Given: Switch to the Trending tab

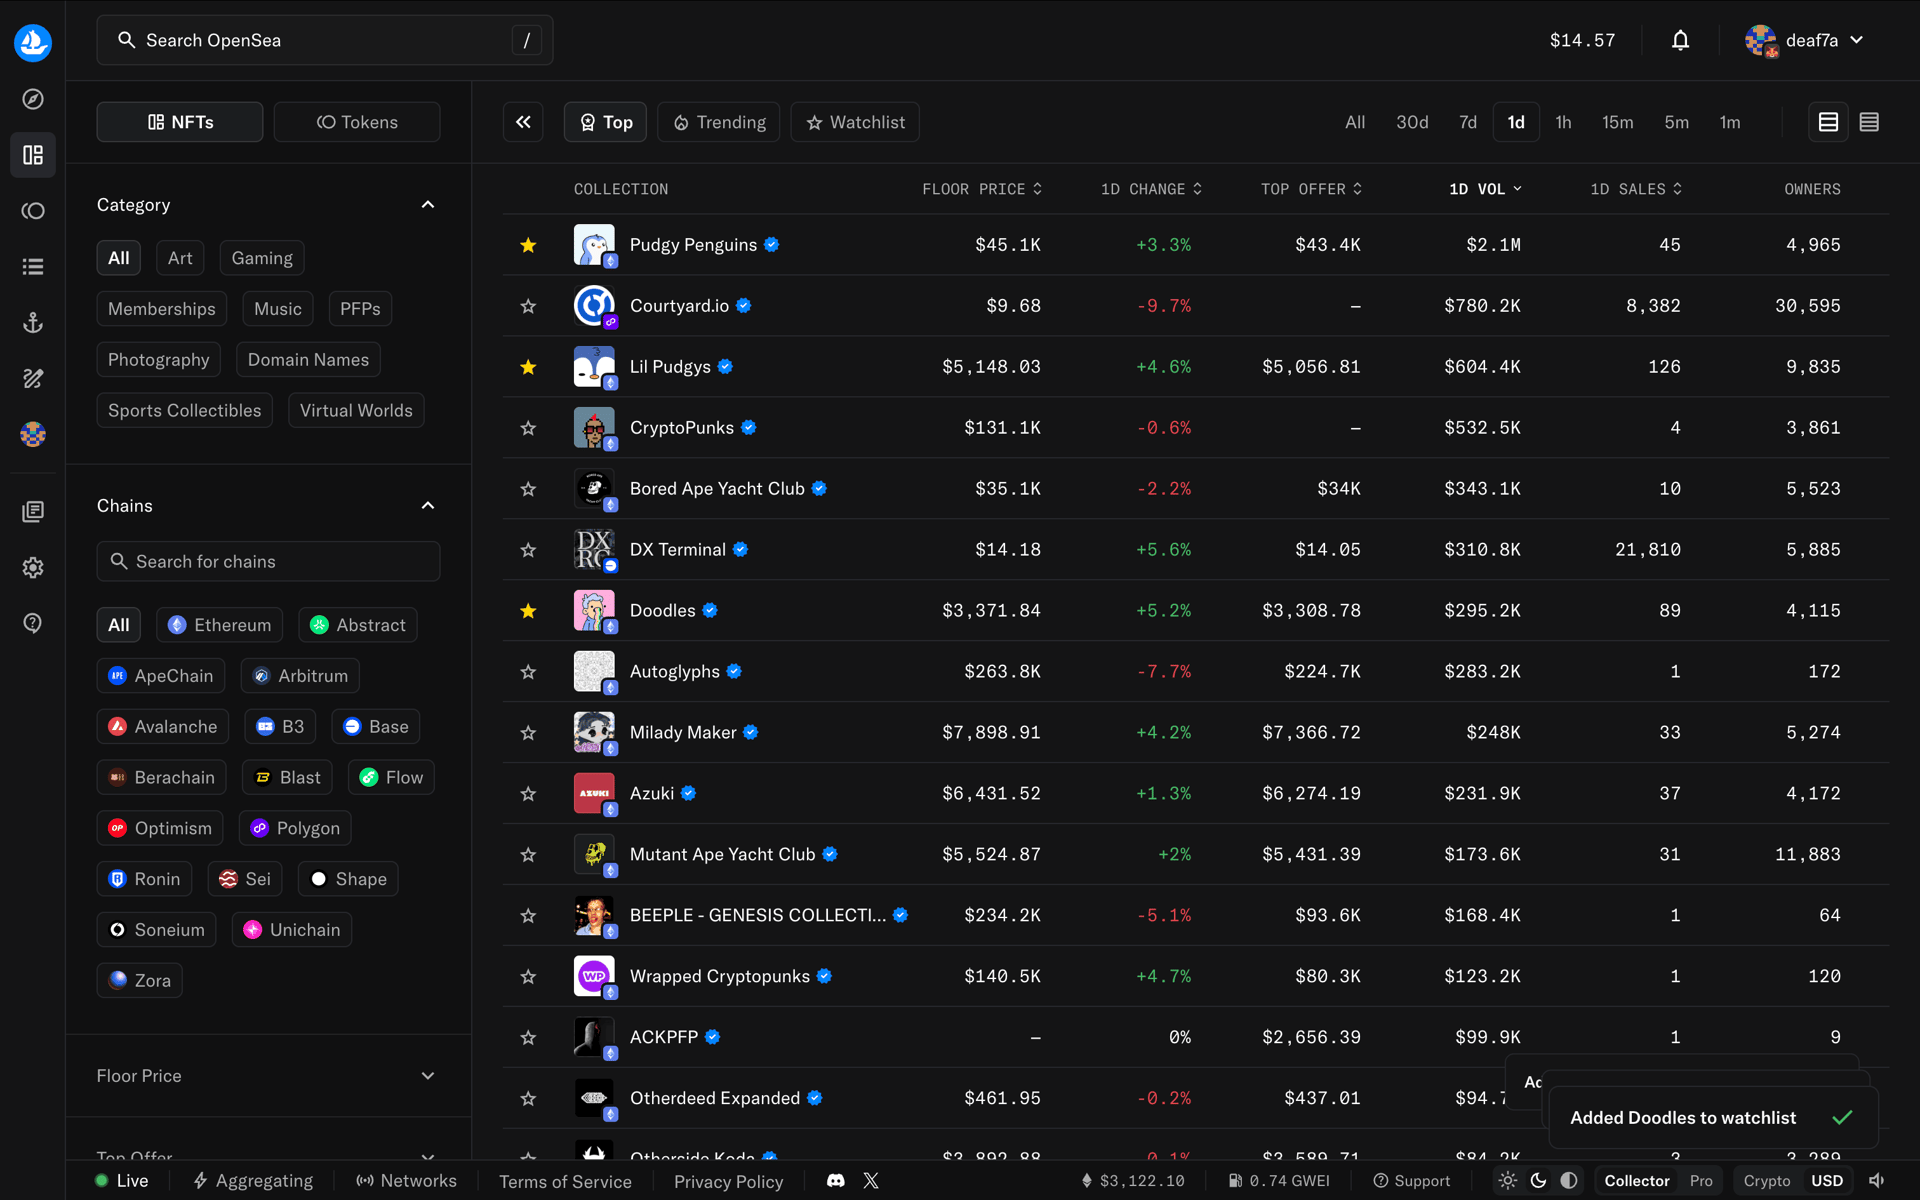Looking at the screenshot, I should (x=719, y=122).
